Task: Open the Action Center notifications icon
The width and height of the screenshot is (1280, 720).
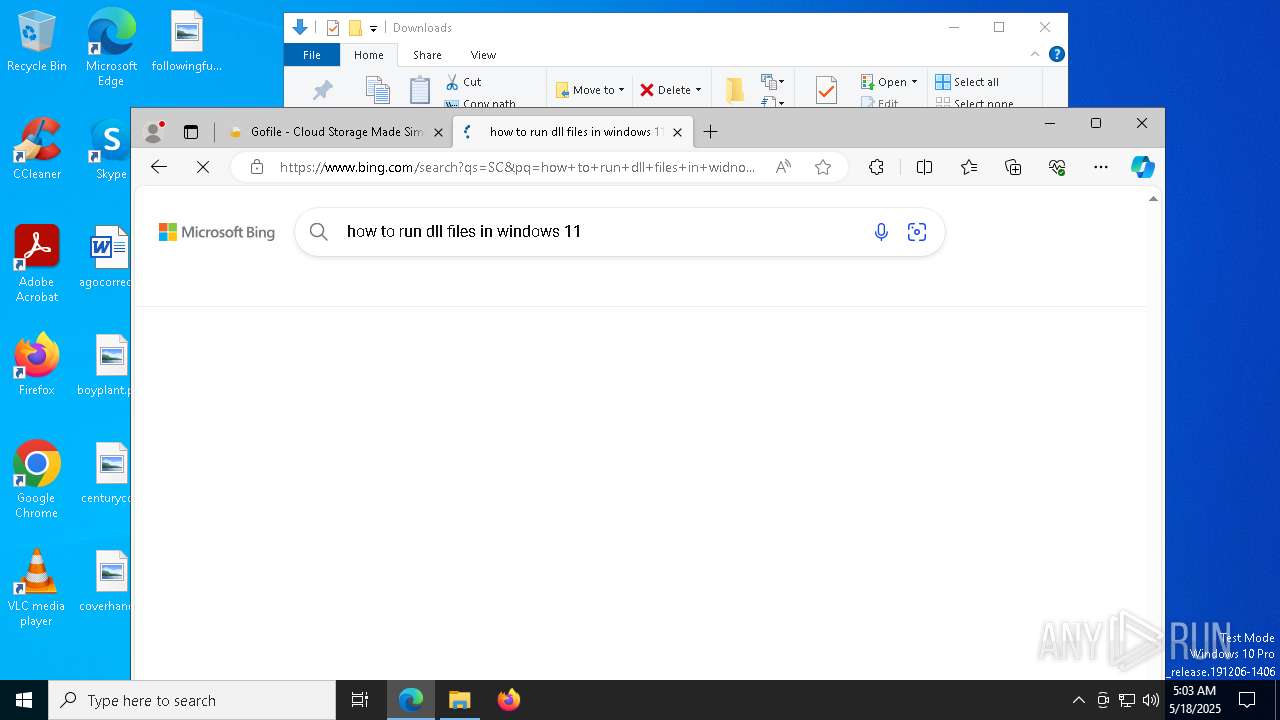Action: pos(1247,700)
